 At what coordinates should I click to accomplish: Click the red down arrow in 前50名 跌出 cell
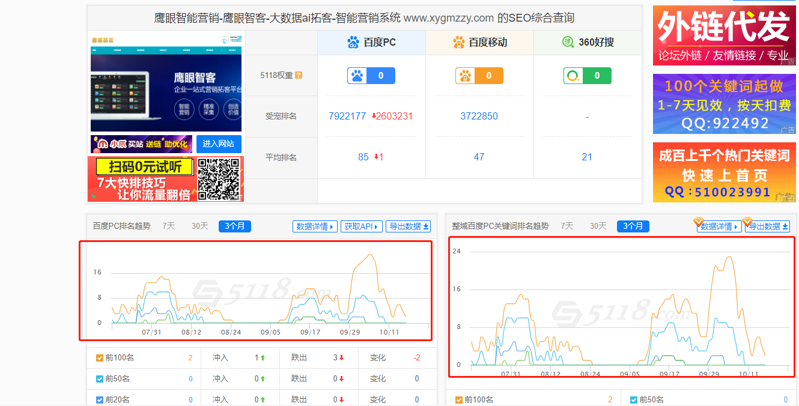(x=342, y=379)
